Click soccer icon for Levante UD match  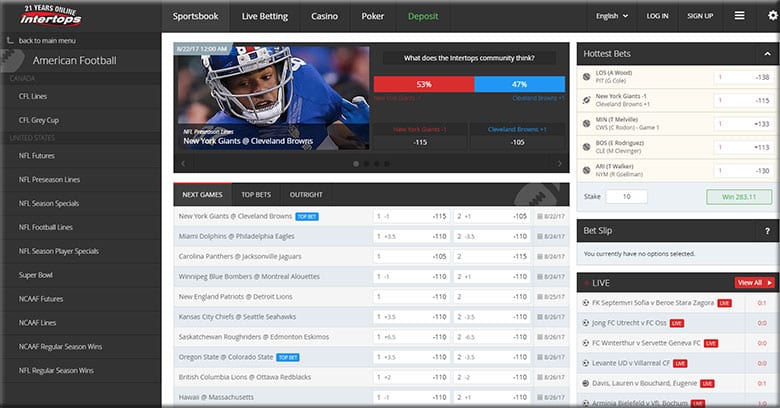click(585, 363)
